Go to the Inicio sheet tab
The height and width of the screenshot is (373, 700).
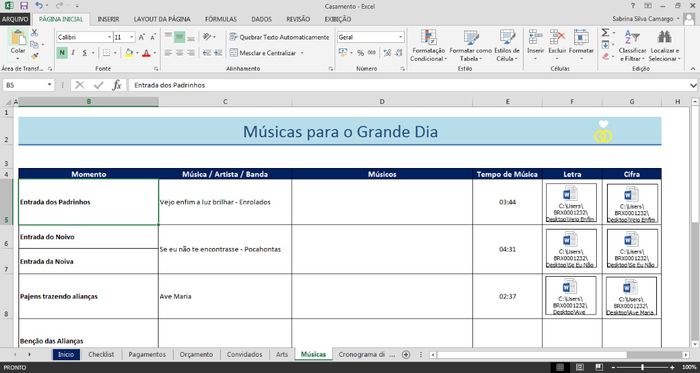pyautogui.click(x=66, y=354)
